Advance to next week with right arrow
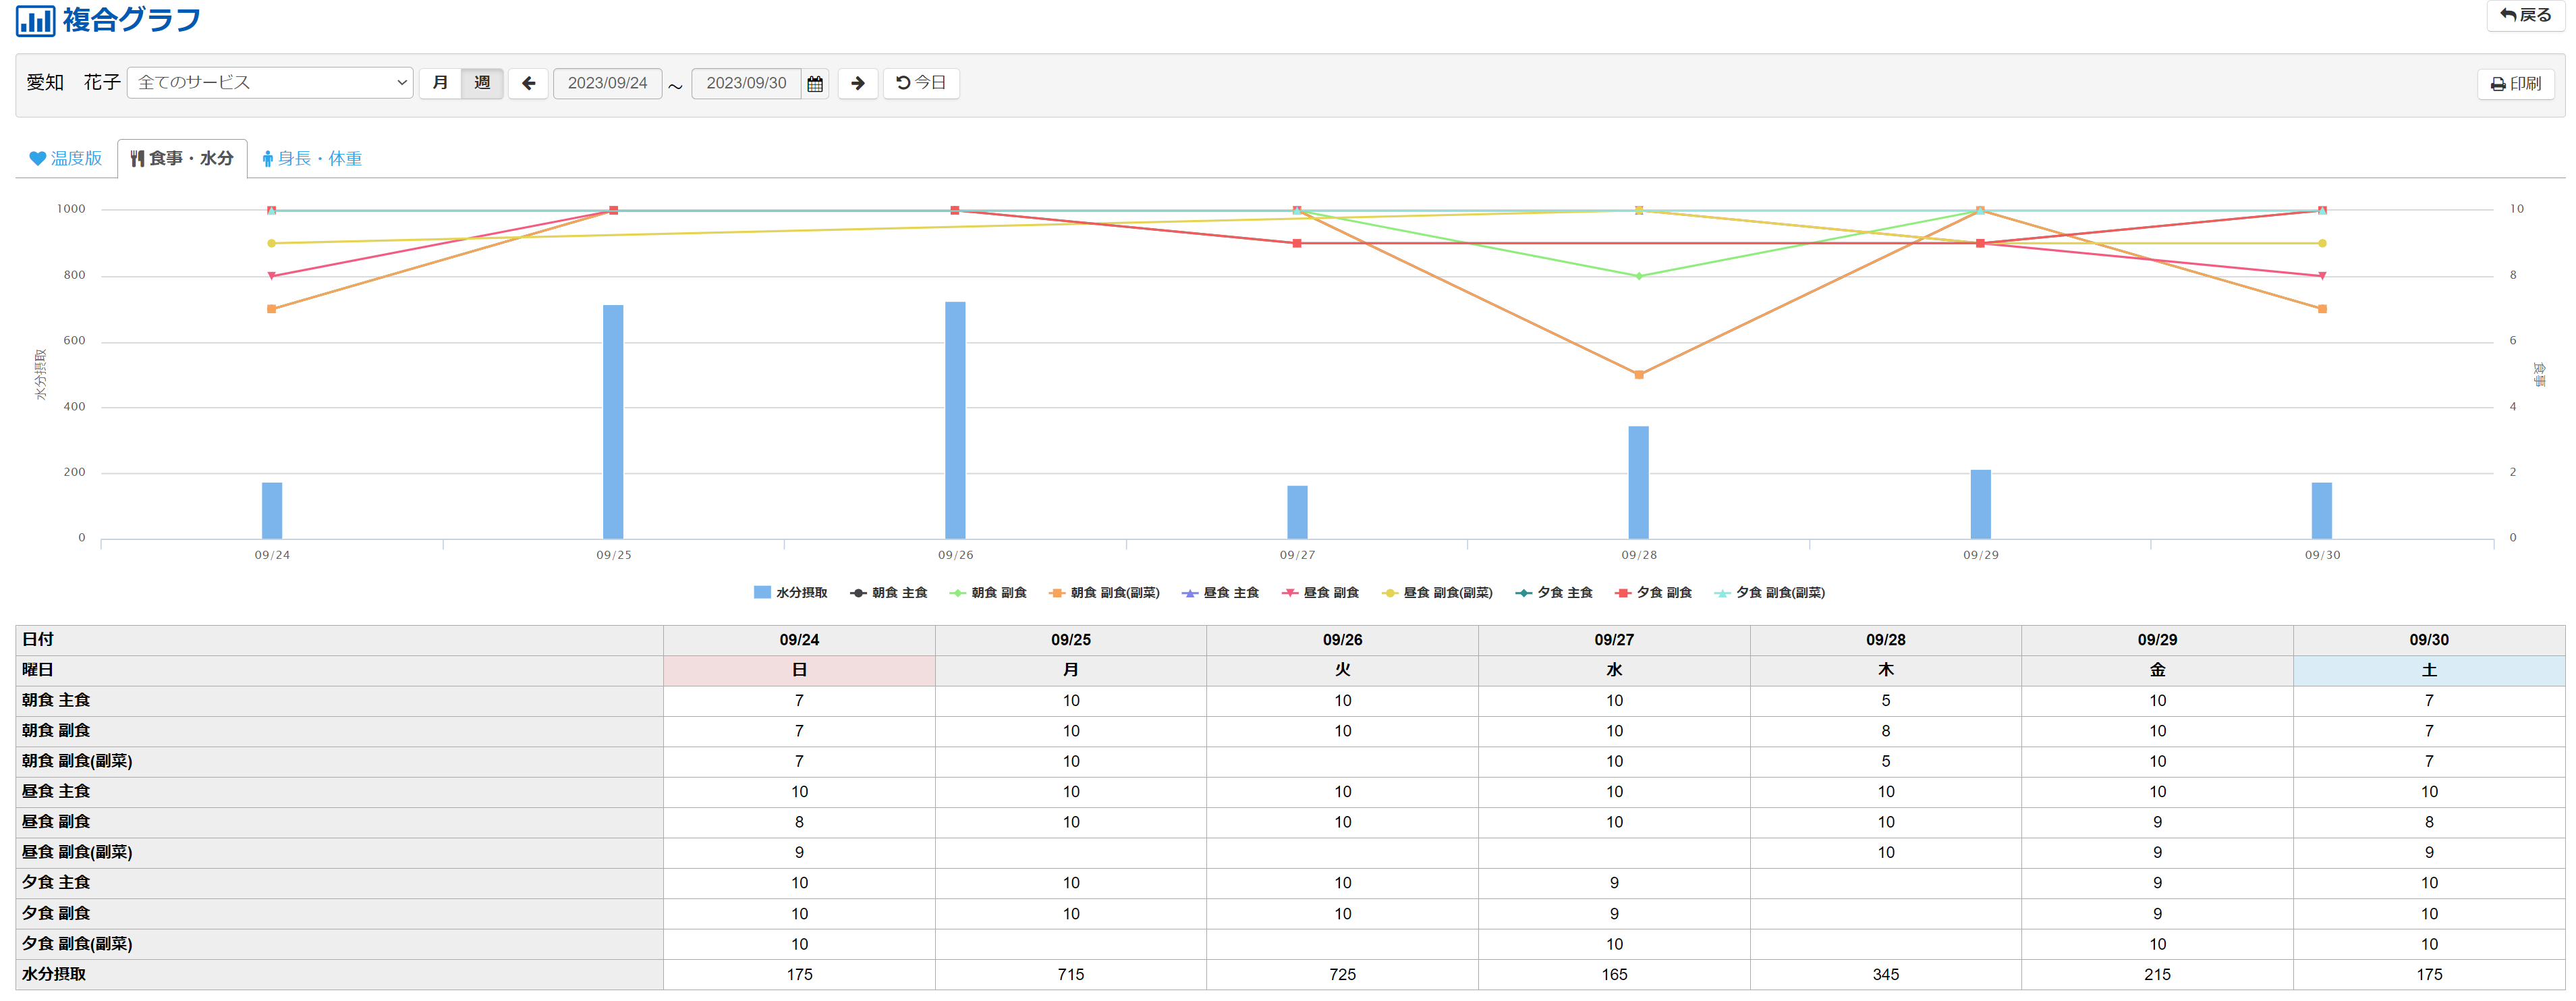 [x=857, y=84]
